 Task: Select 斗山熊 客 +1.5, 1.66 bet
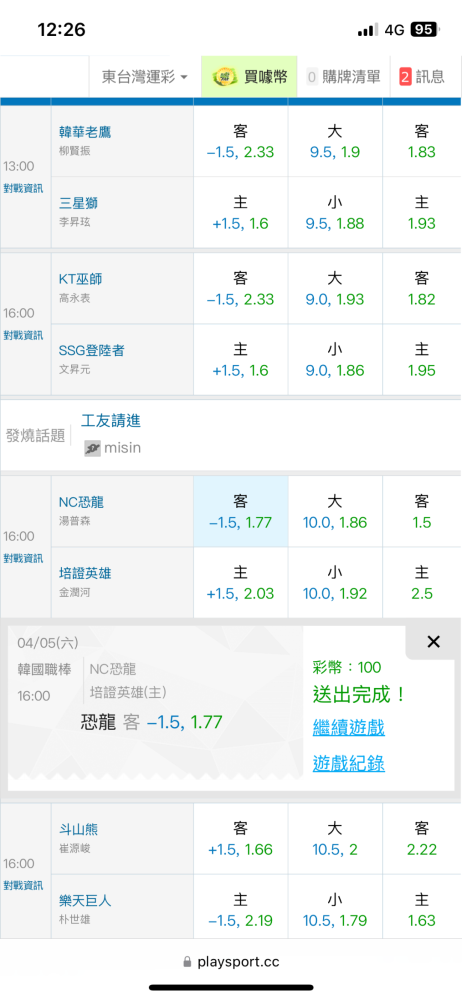[x=241, y=839]
